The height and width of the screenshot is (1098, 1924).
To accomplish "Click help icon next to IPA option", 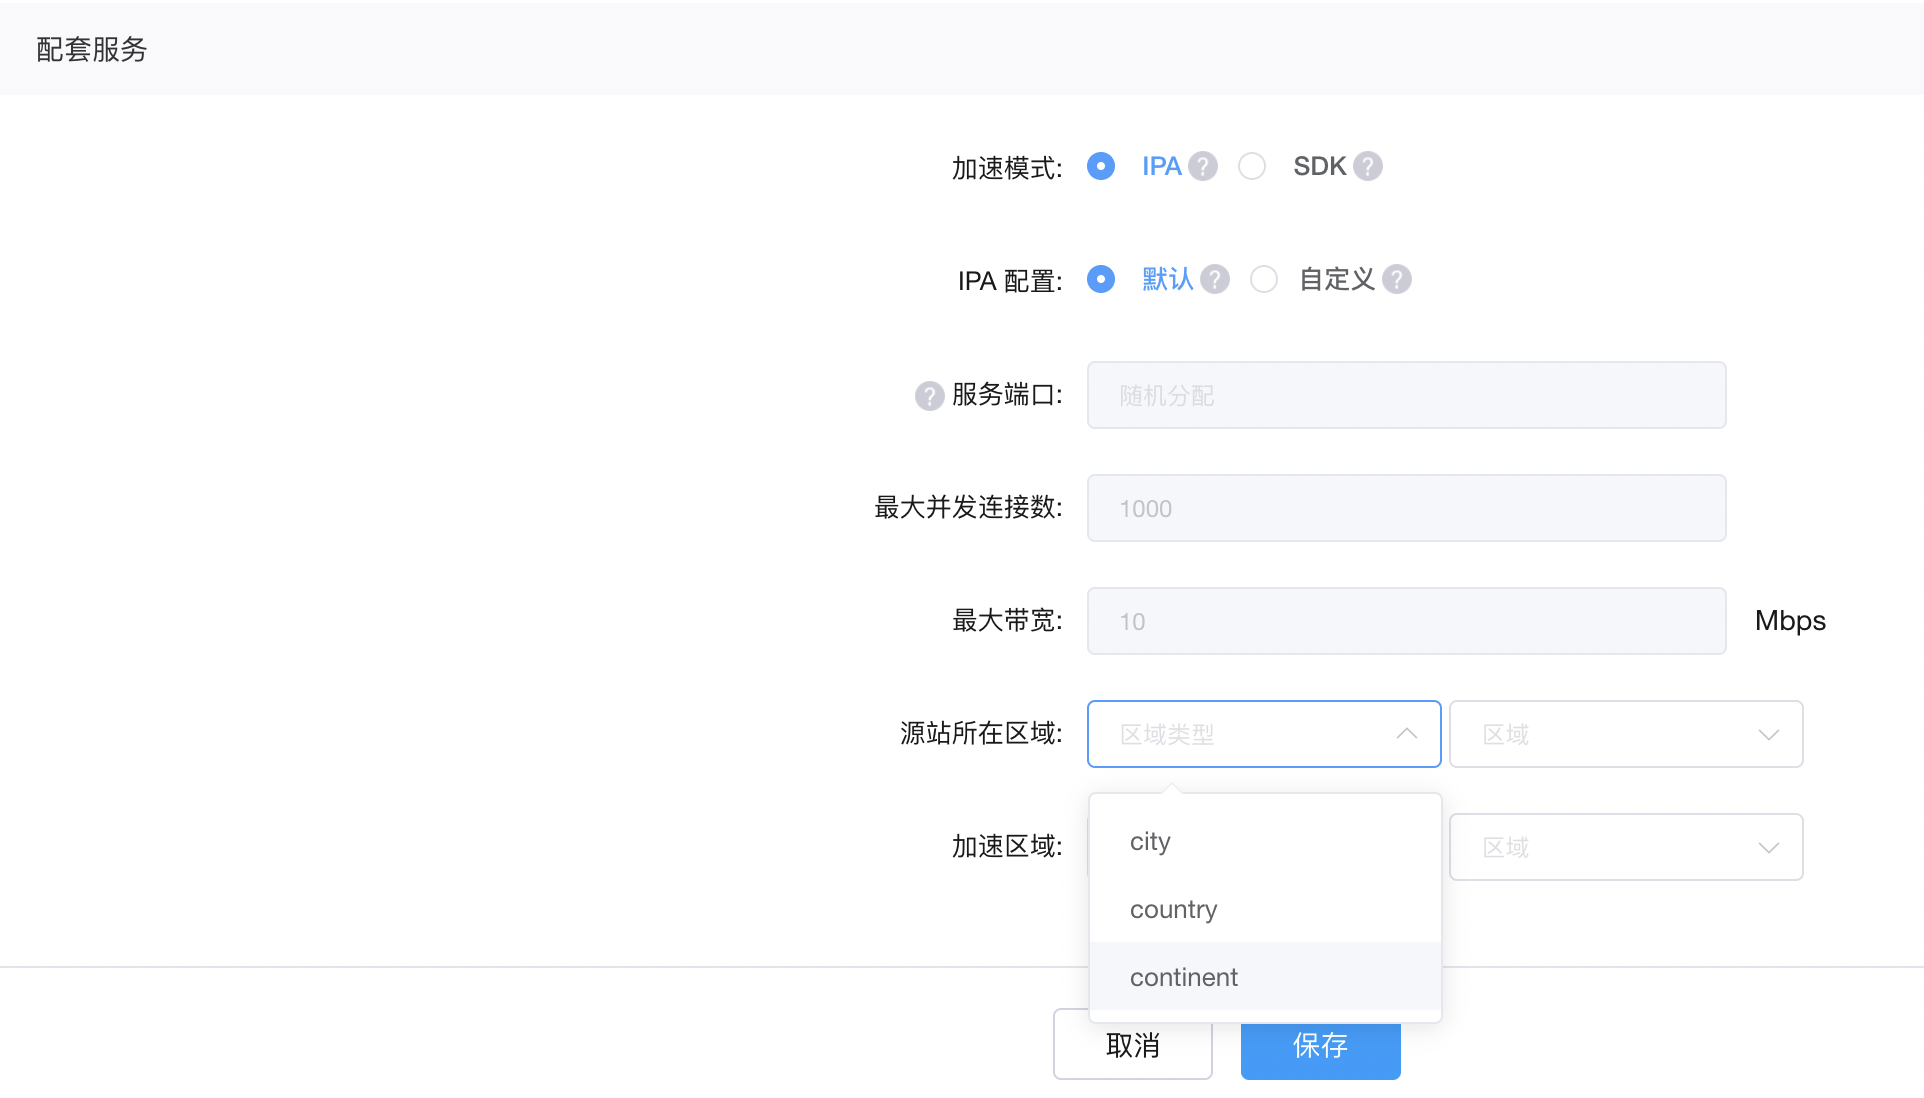I will tap(1203, 166).
